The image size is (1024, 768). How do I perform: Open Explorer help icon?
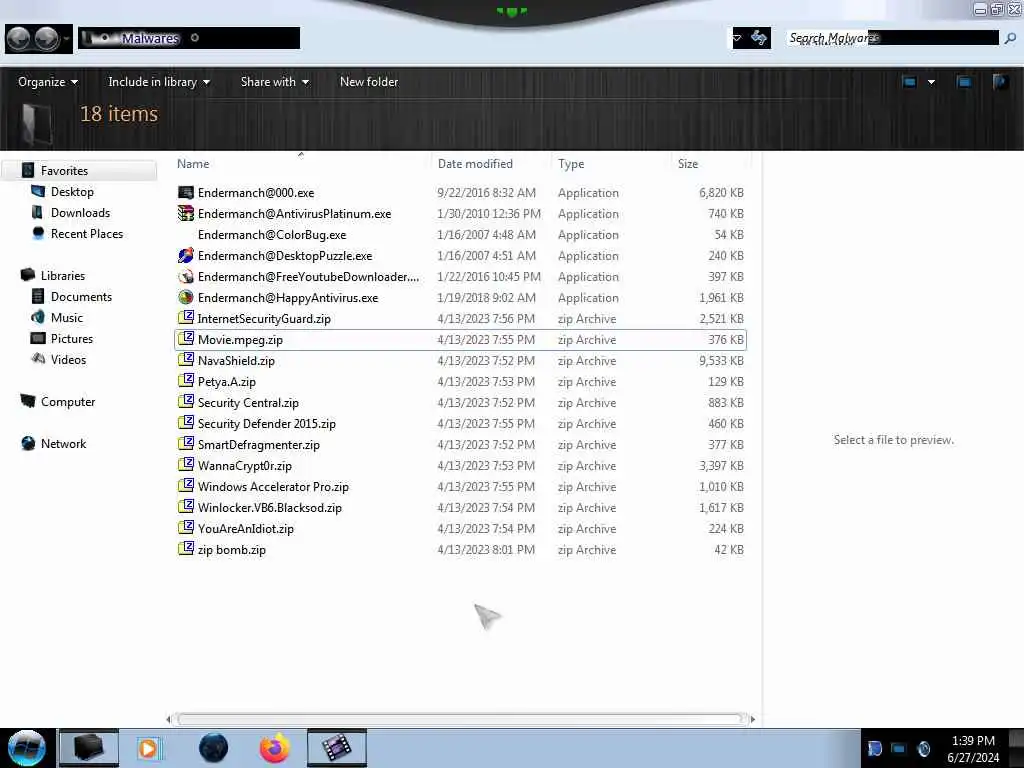click(x=1000, y=82)
